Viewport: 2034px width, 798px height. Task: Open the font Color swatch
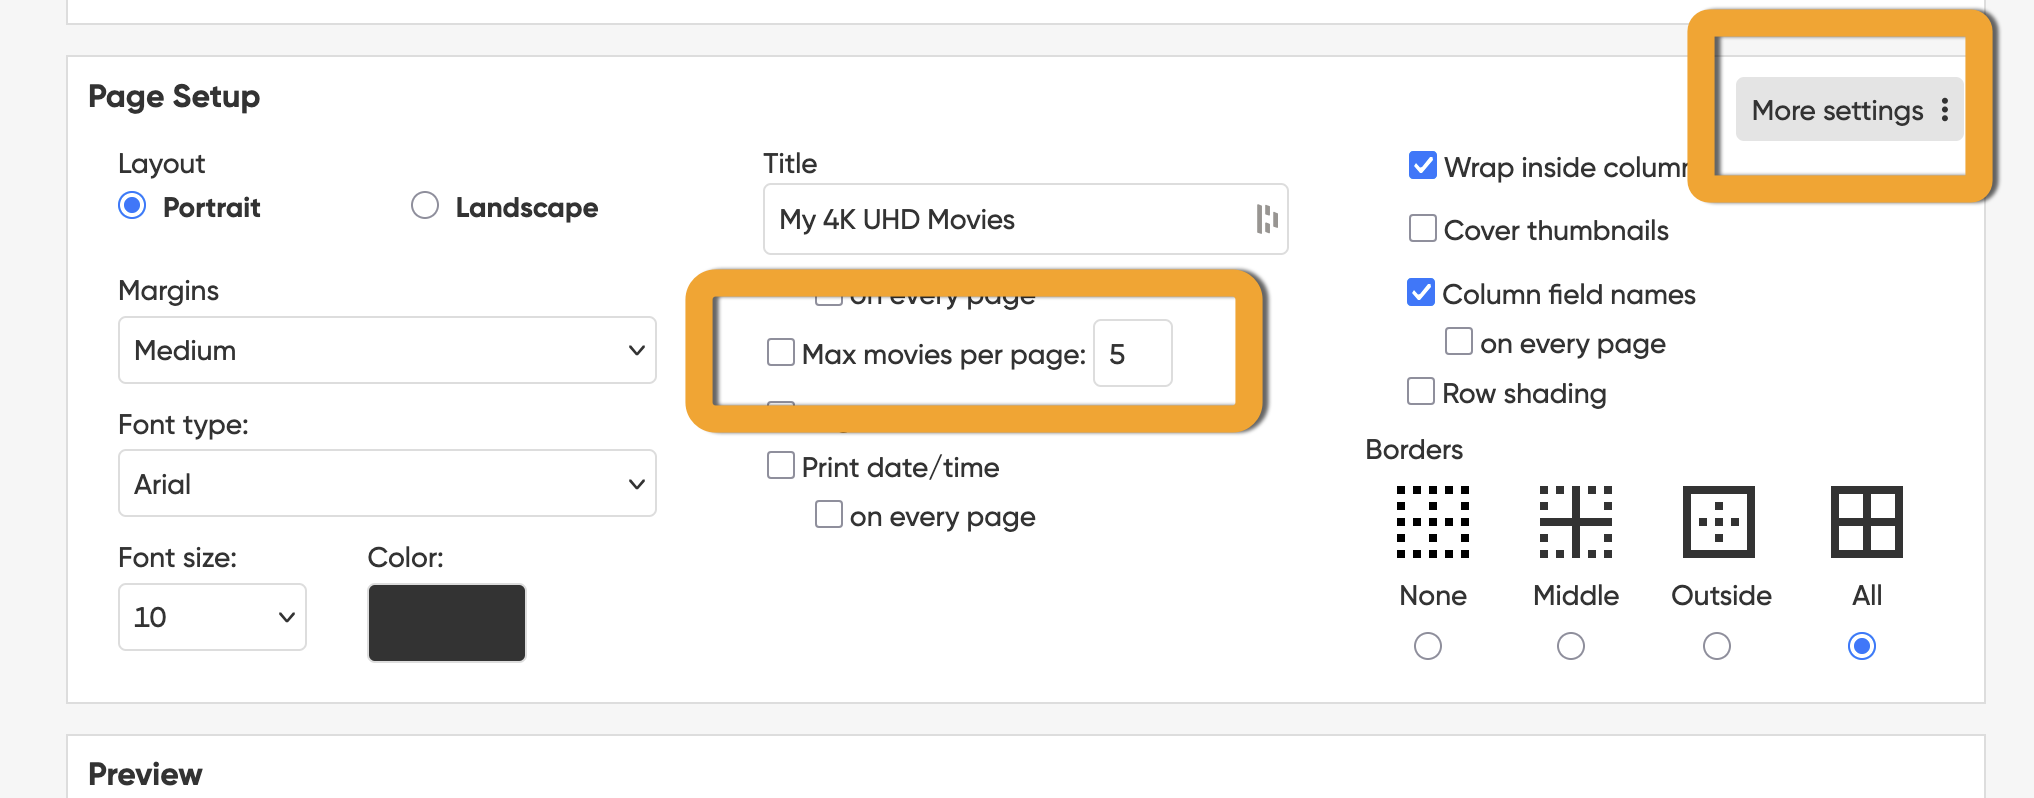pyautogui.click(x=447, y=622)
